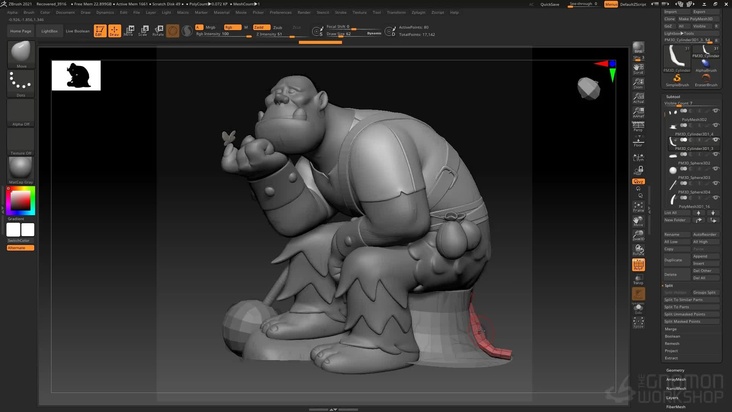
Task: Activate the Draw mode button
Action: (x=114, y=31)
